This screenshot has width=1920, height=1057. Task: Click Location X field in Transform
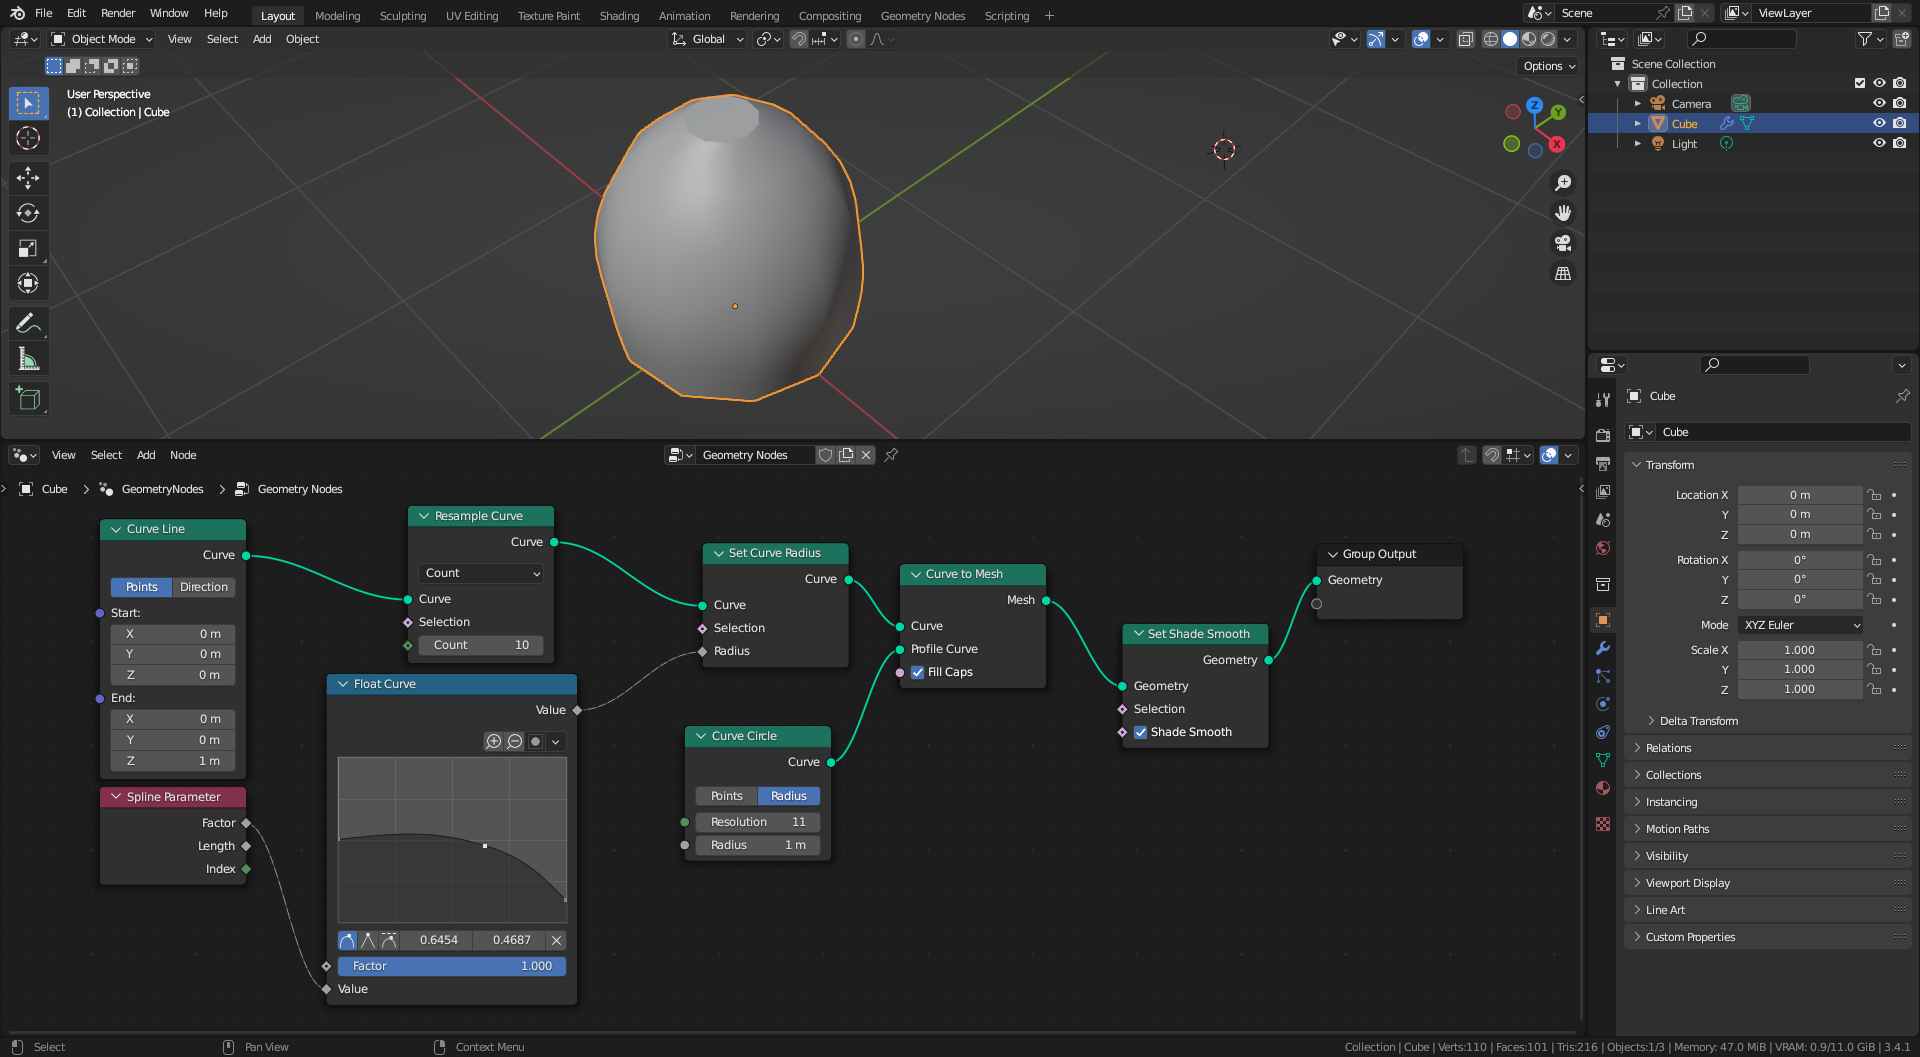pos(1800,495)
